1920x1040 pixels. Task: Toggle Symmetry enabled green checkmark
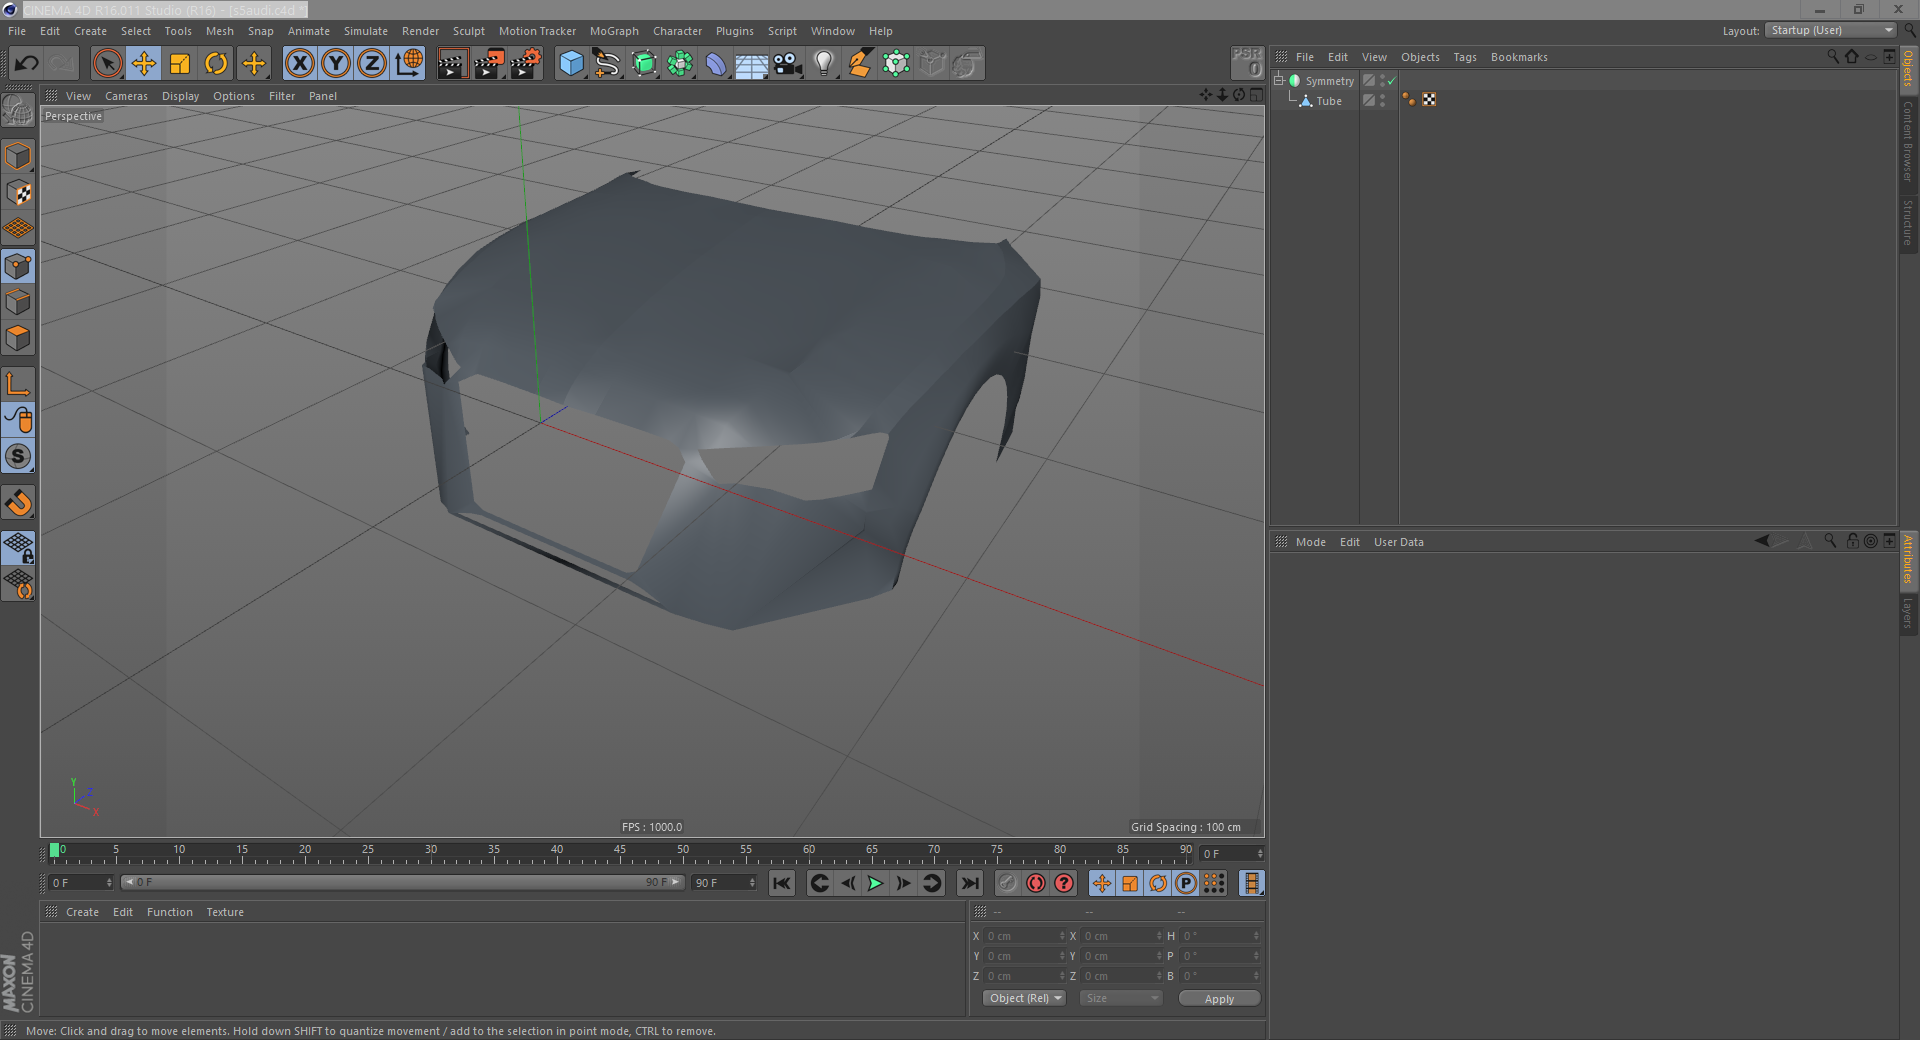pos(1391,81)
